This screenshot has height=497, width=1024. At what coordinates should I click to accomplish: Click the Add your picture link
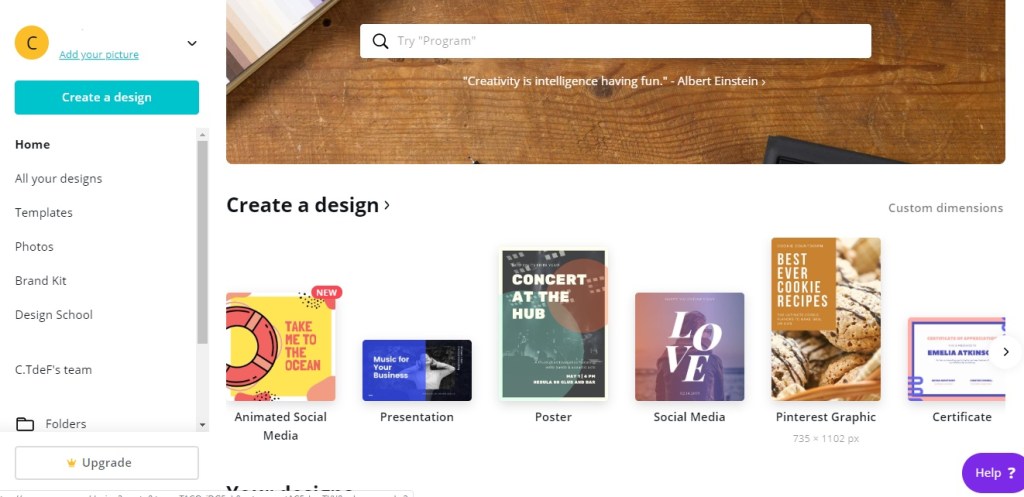pos(99,55)
